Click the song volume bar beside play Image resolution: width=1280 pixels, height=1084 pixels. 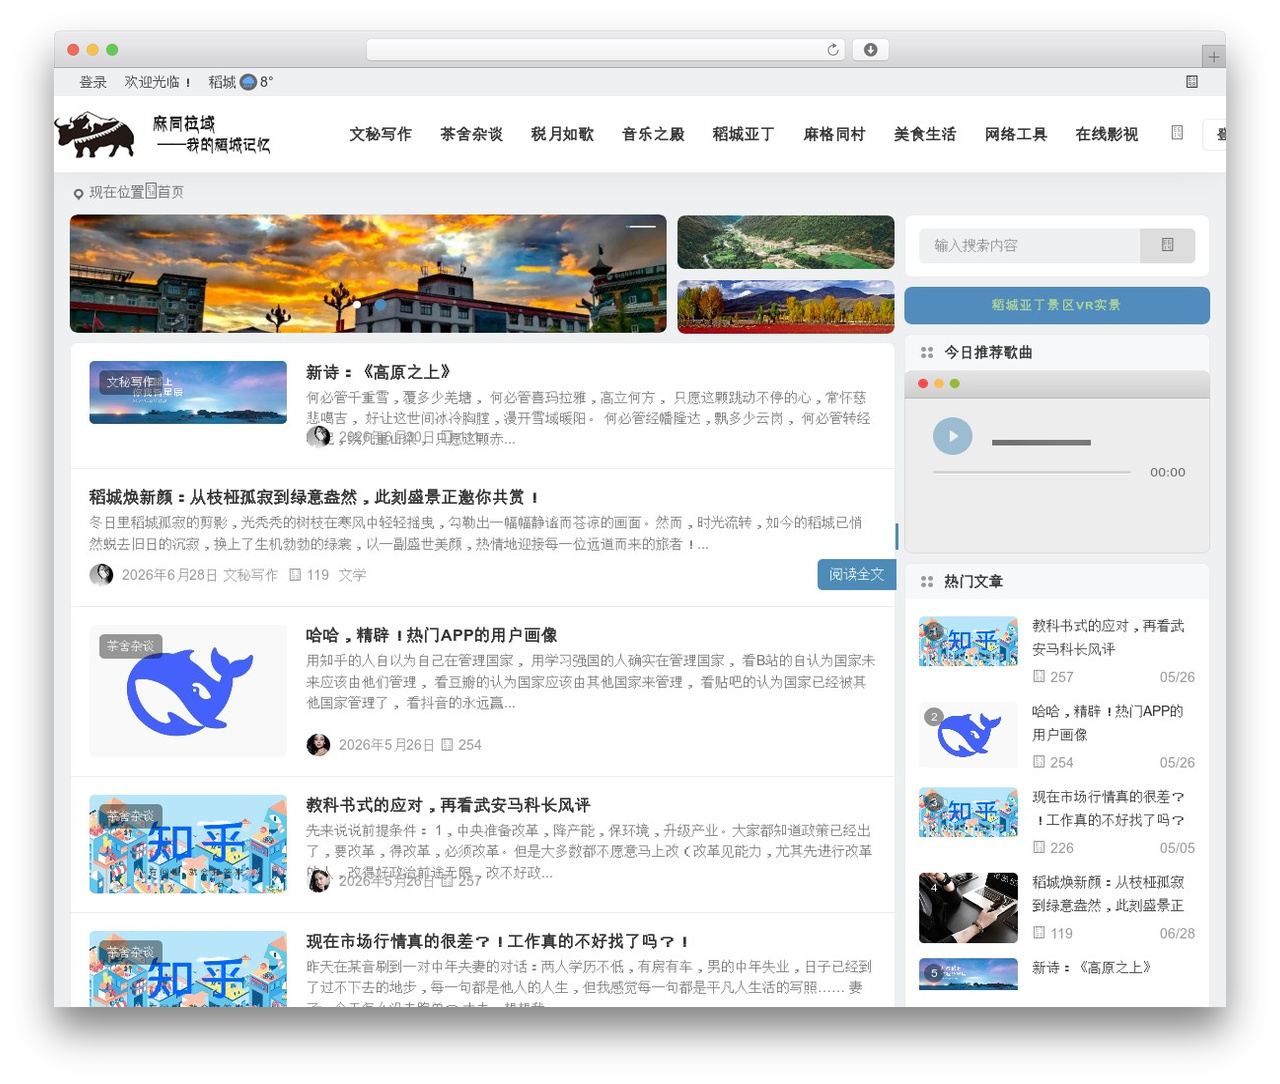point(1041,442)
